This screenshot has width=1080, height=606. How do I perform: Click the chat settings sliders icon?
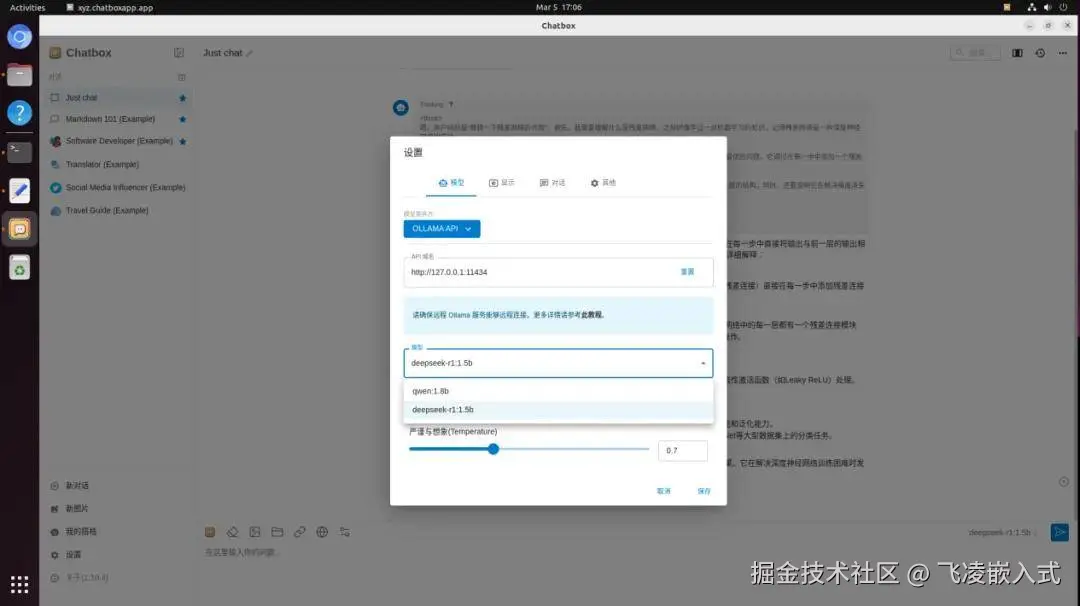[x=344, y=532]
